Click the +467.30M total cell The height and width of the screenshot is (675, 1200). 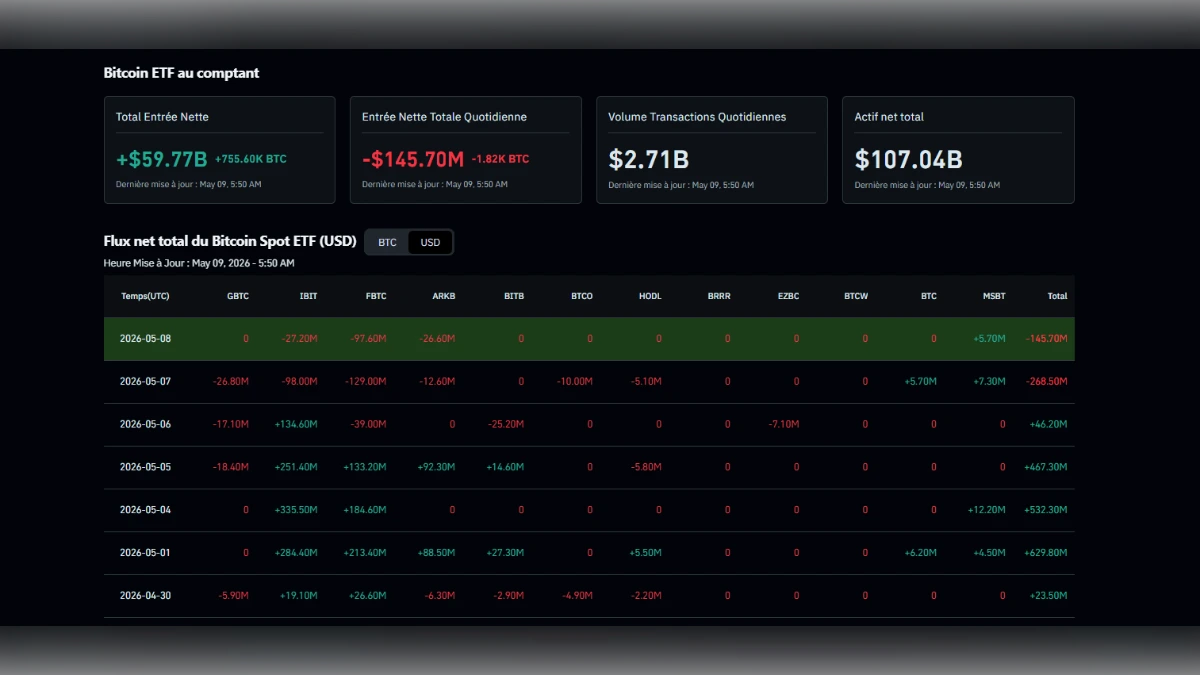pos(1046,467)
